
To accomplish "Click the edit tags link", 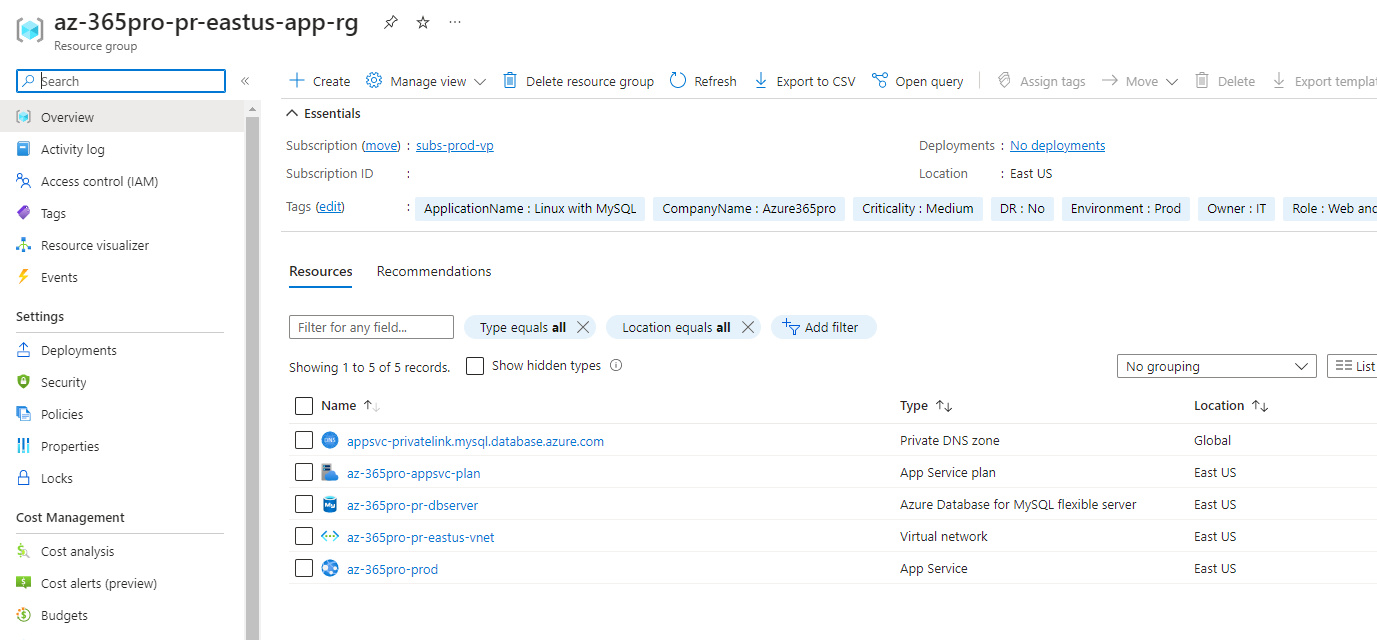I will (330, 207).
